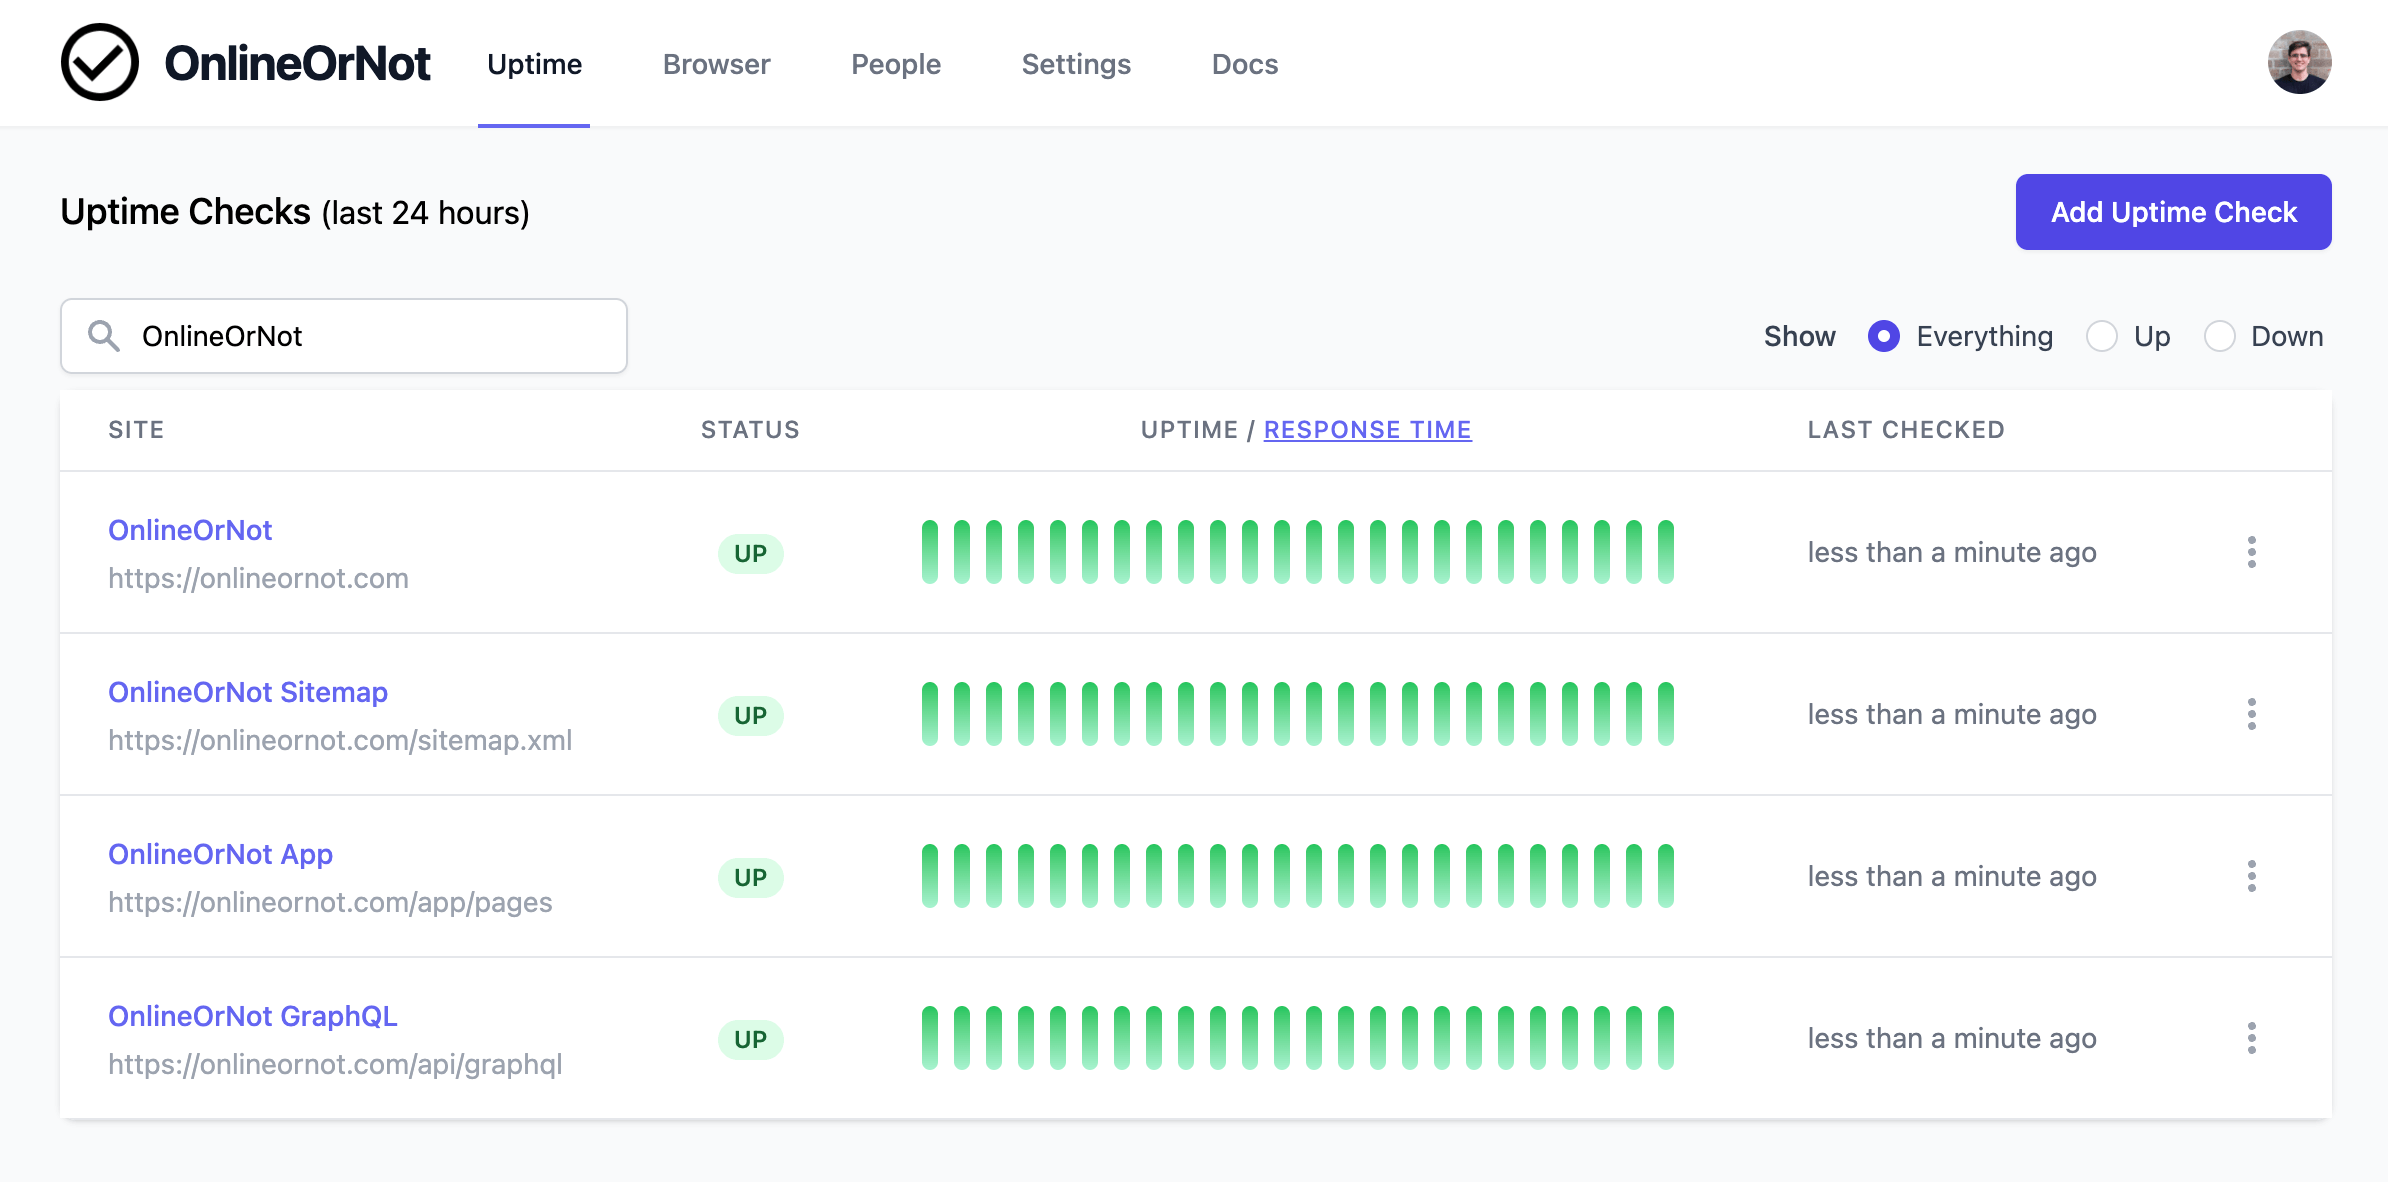Click the UP status badge for OnlineOrNot App
This screenshot has height=1182, width=2388.
(x=751, y=878)
